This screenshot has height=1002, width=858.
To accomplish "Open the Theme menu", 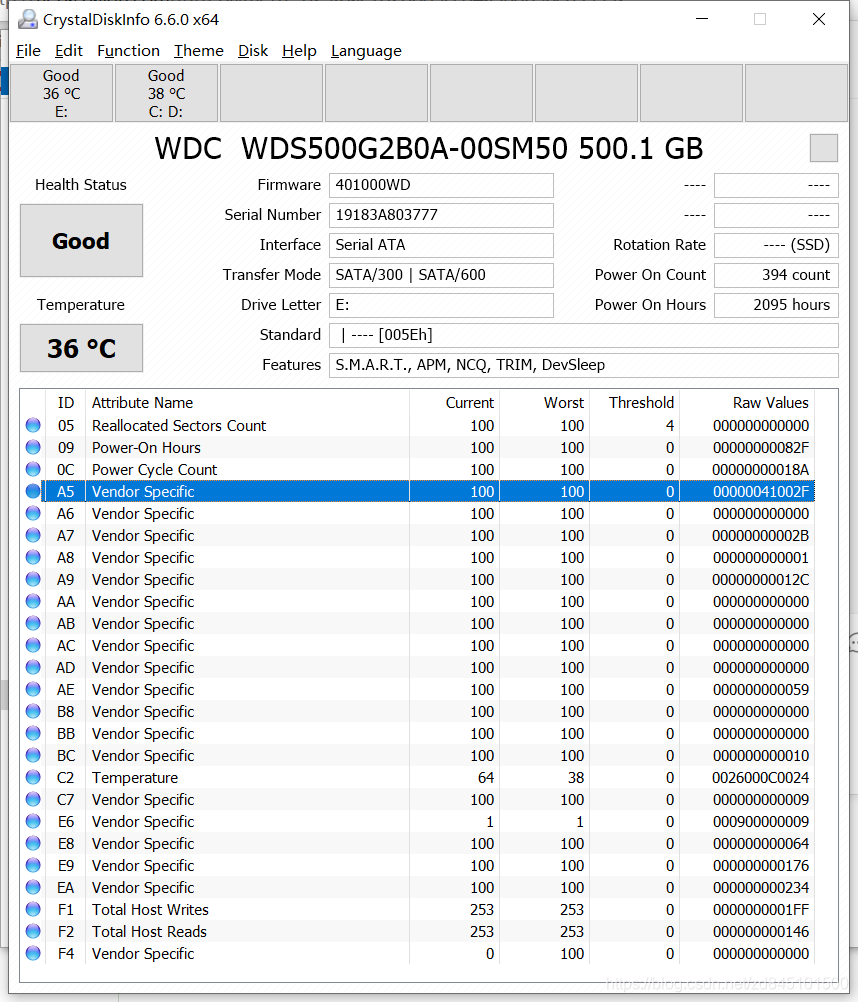I will click(199, 50).
